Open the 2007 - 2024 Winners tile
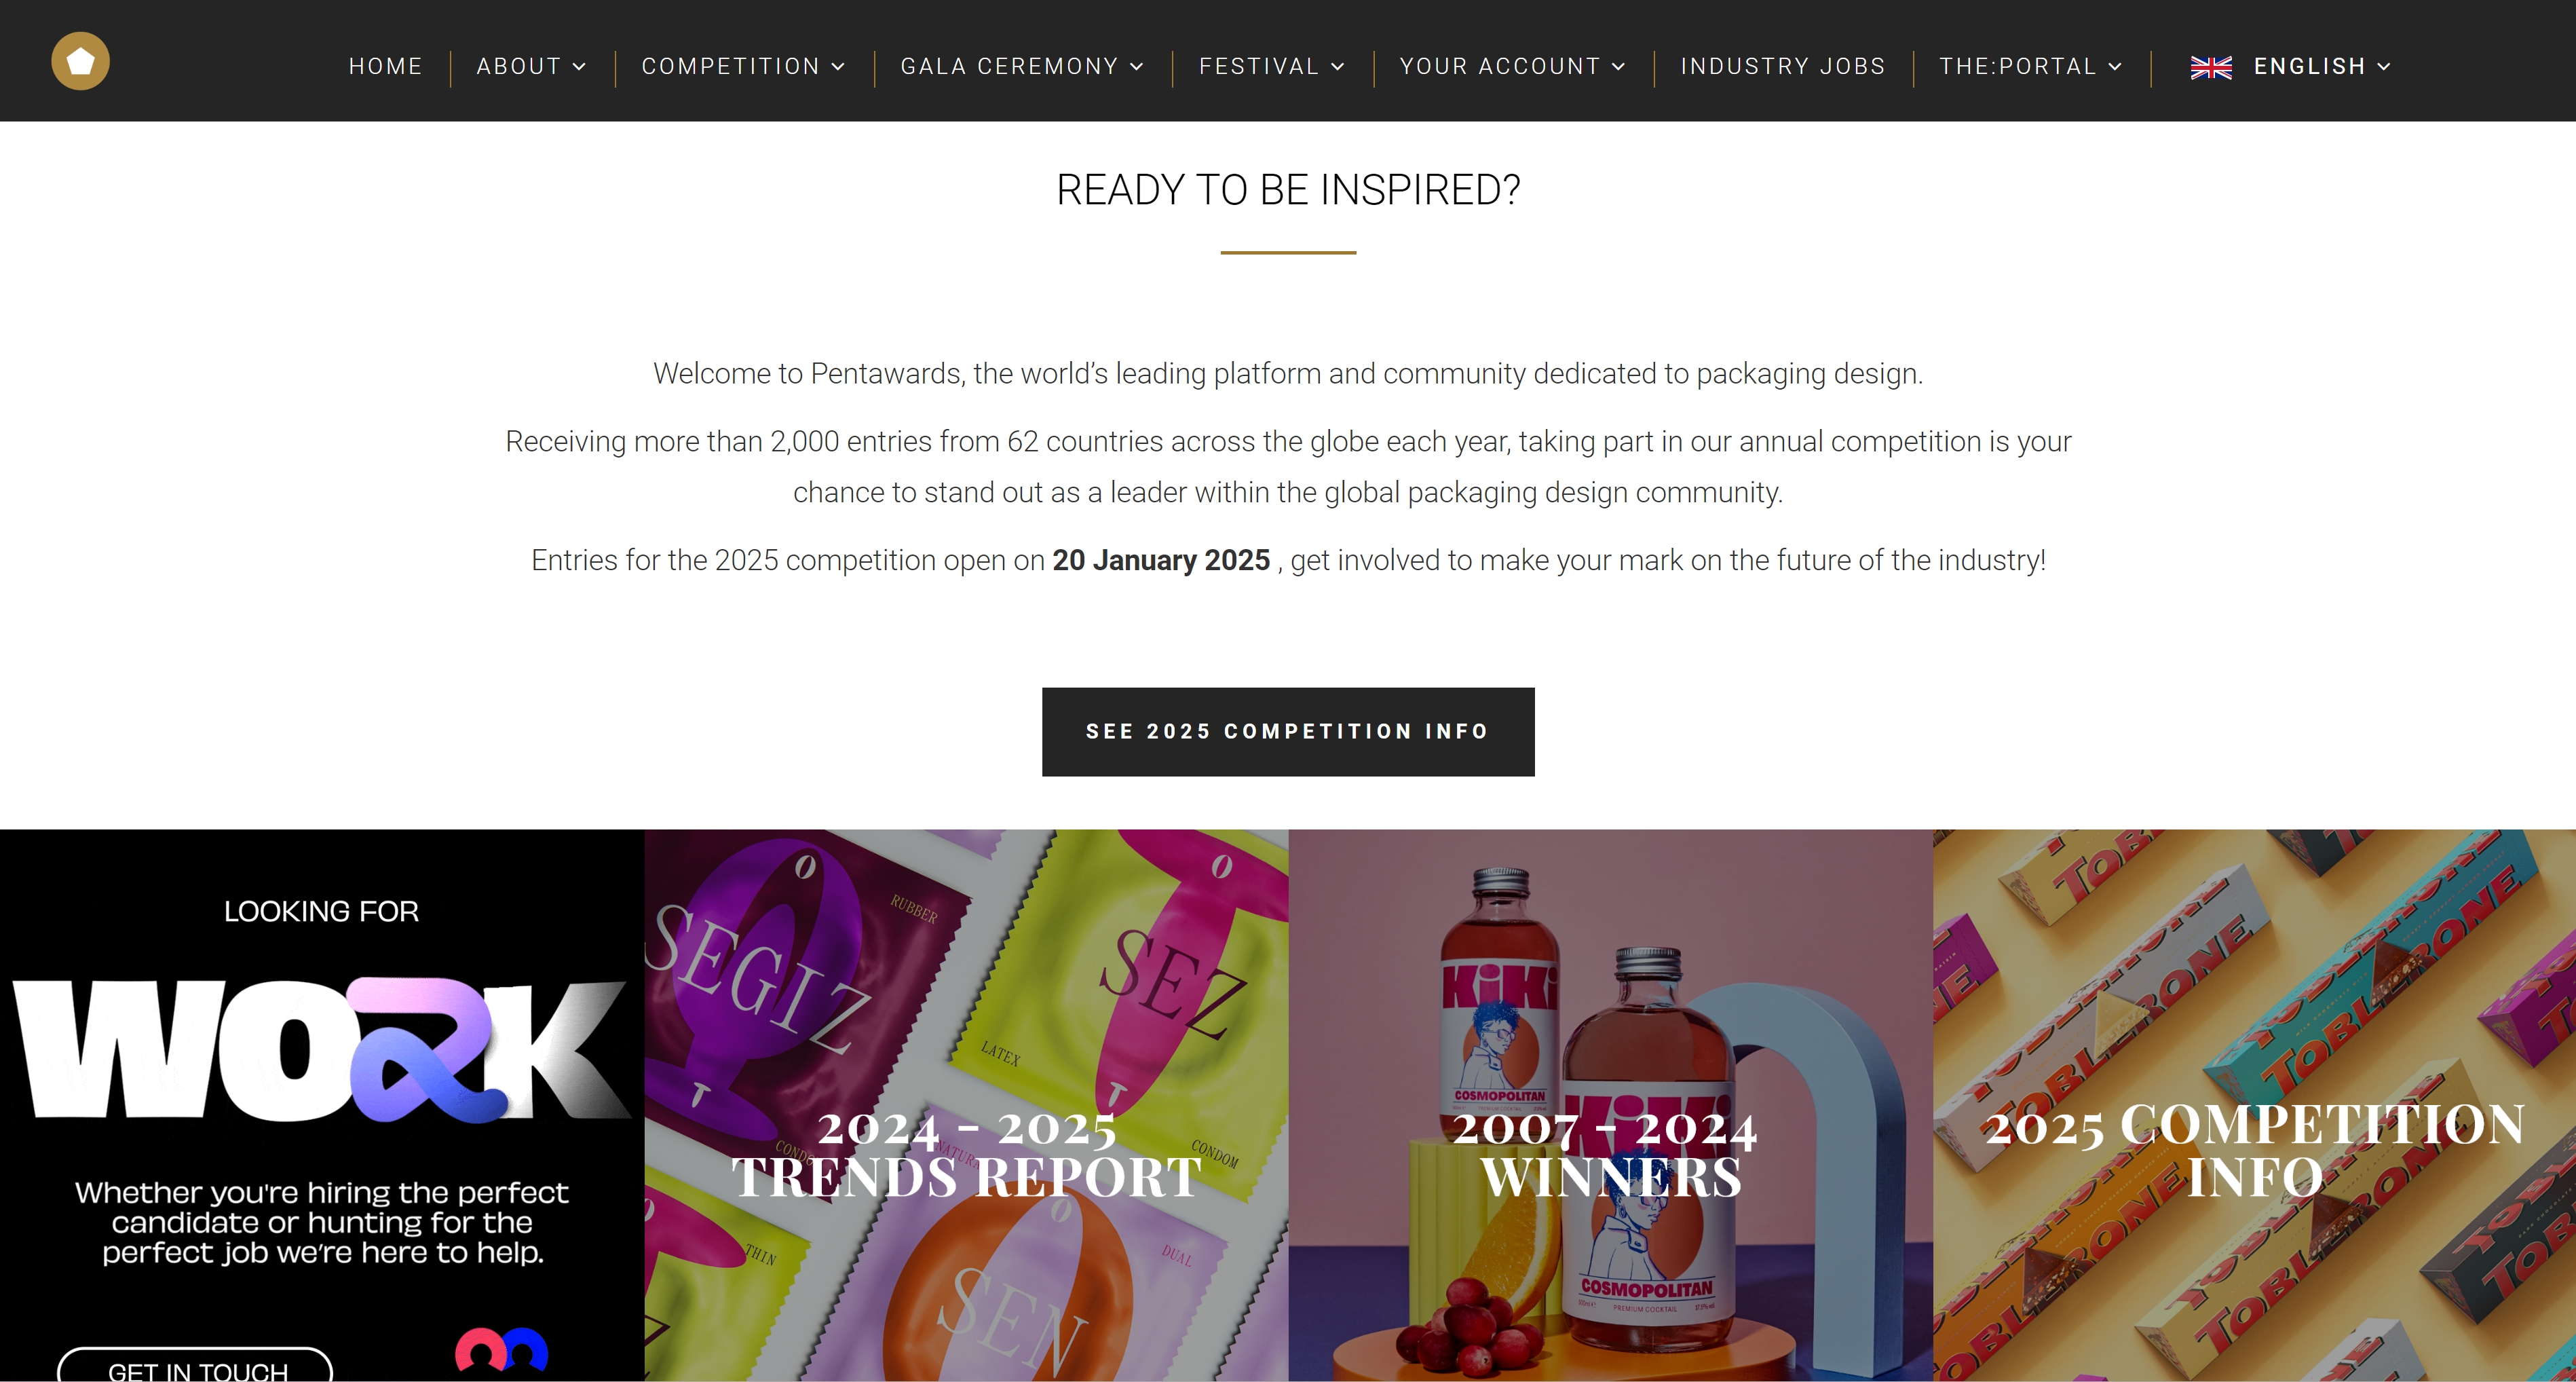2576x1382 pixels. 1610,1105
